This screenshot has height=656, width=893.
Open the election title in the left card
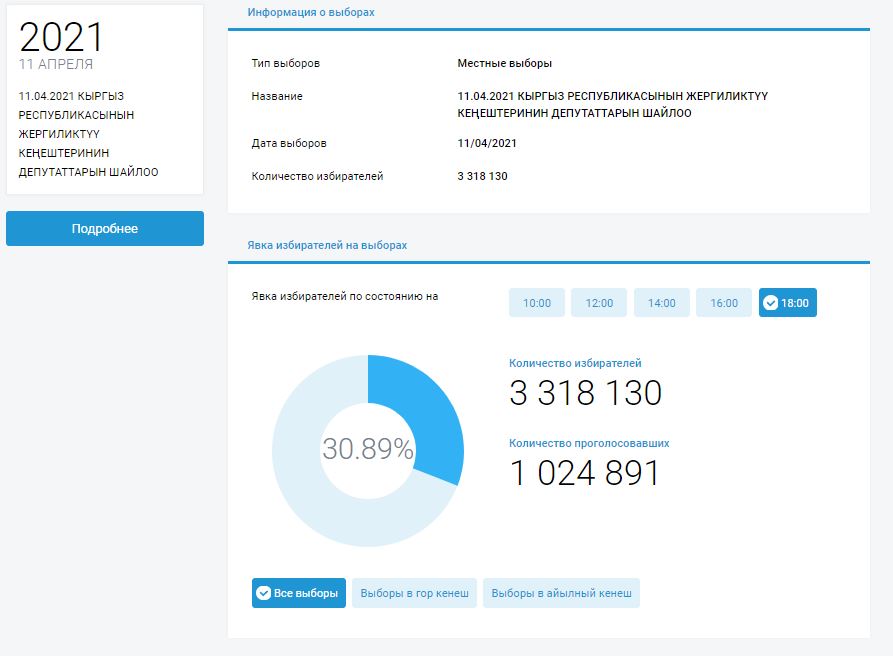88,134
